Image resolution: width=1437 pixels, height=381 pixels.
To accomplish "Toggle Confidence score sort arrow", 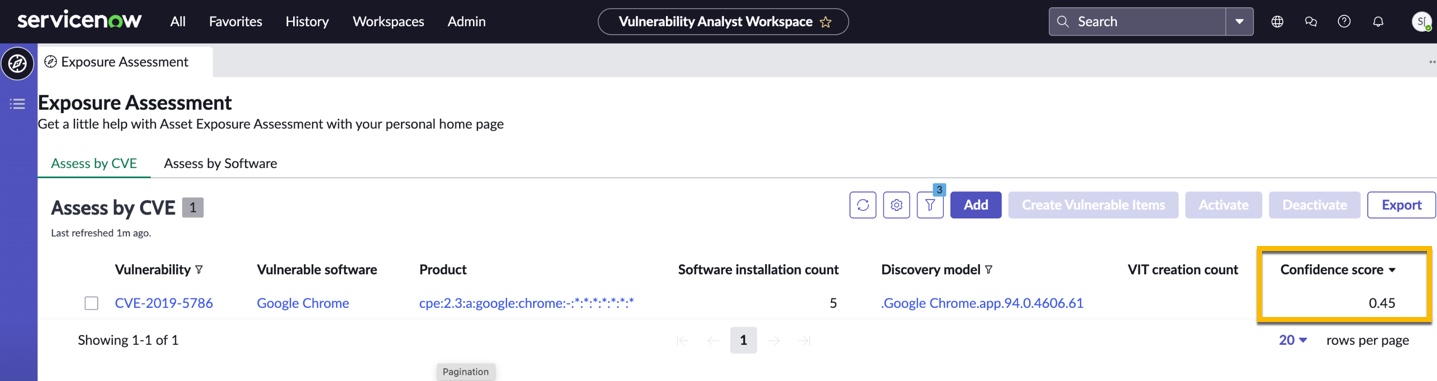I will [1392, 270].
